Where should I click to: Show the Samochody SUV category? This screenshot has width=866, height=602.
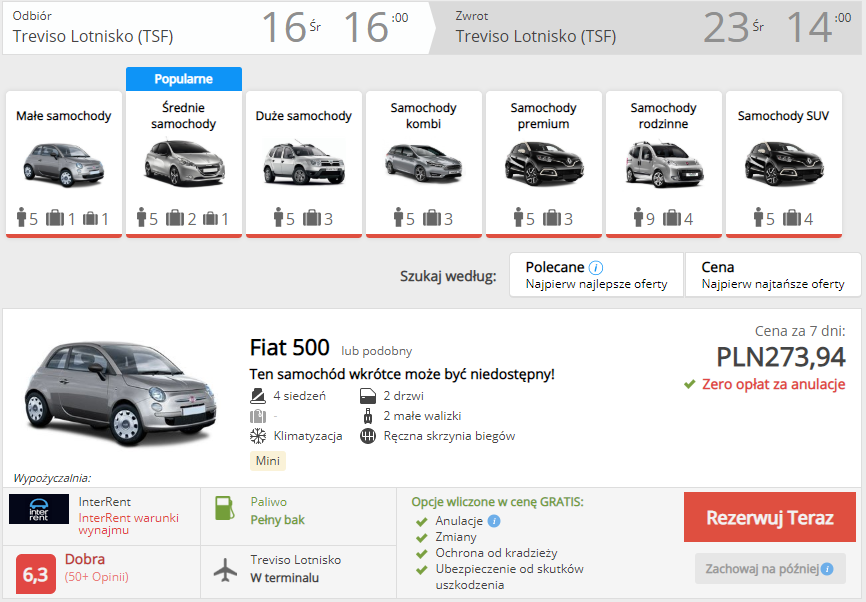784,165
